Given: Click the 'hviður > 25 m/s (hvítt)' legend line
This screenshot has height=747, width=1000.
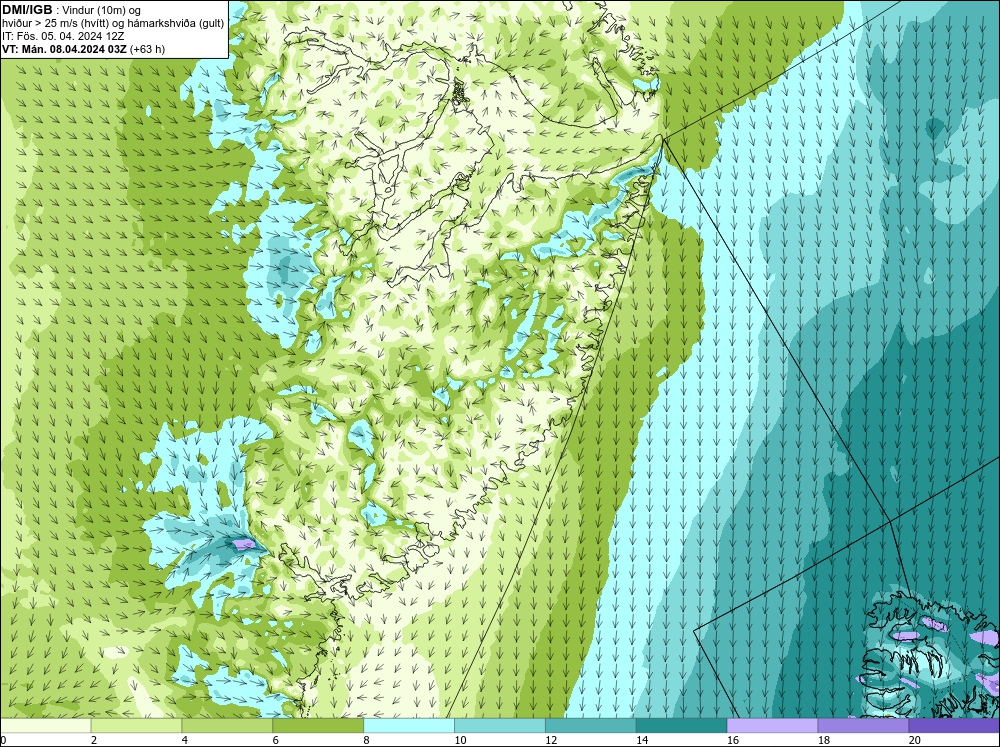Looking at the screenshot, I should tap(113, 24).
